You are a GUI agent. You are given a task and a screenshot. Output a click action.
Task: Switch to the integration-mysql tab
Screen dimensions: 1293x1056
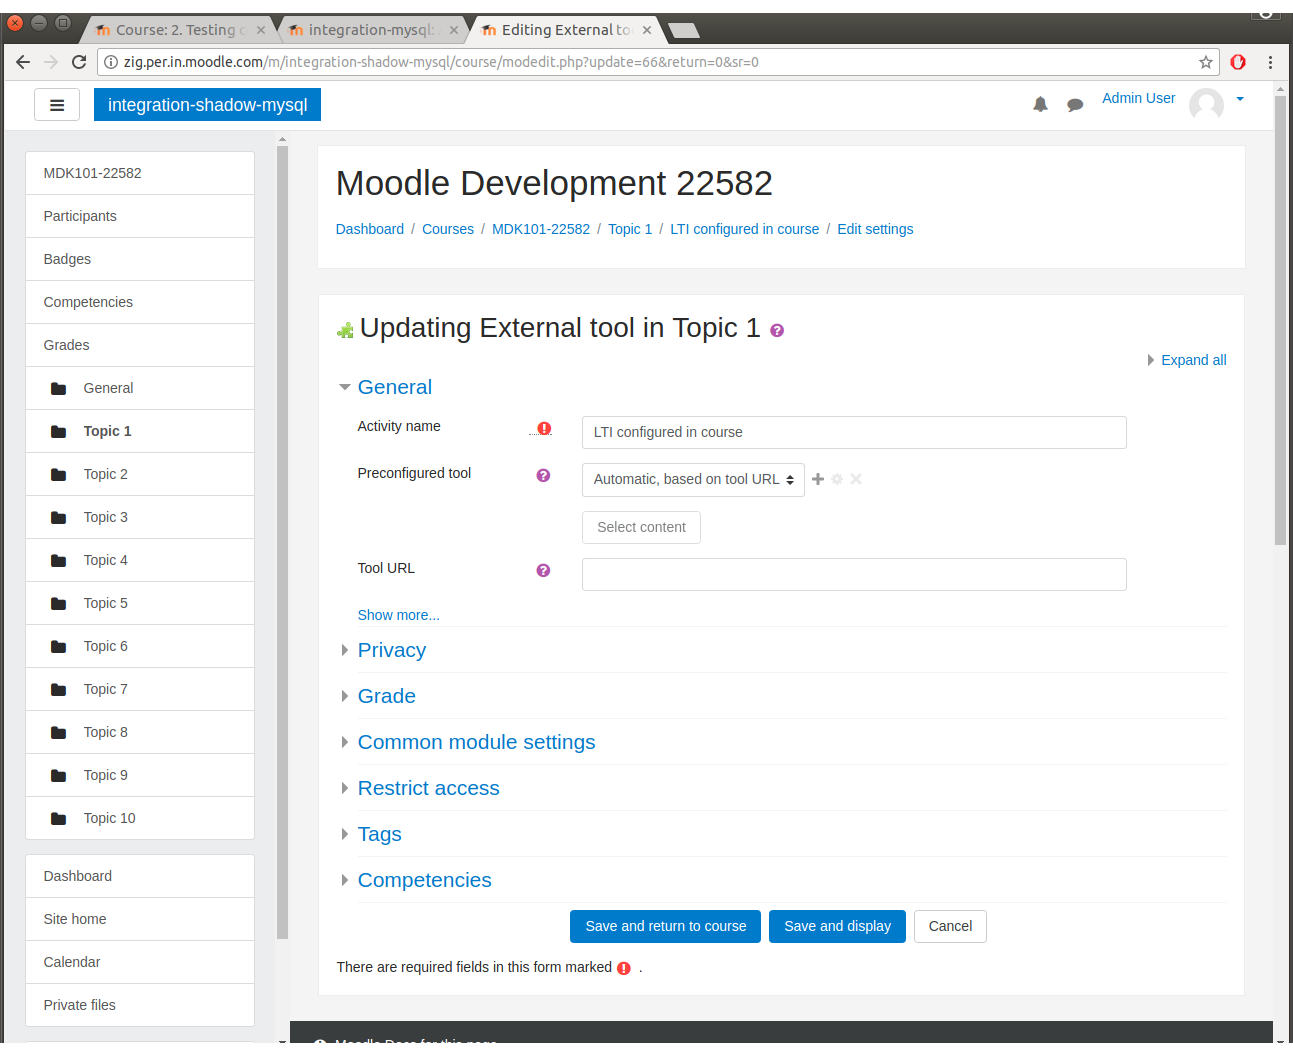372,30
